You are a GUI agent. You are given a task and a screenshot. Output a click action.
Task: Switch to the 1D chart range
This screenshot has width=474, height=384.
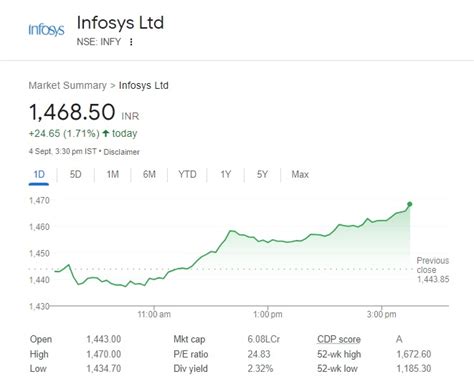coord(39,174)
